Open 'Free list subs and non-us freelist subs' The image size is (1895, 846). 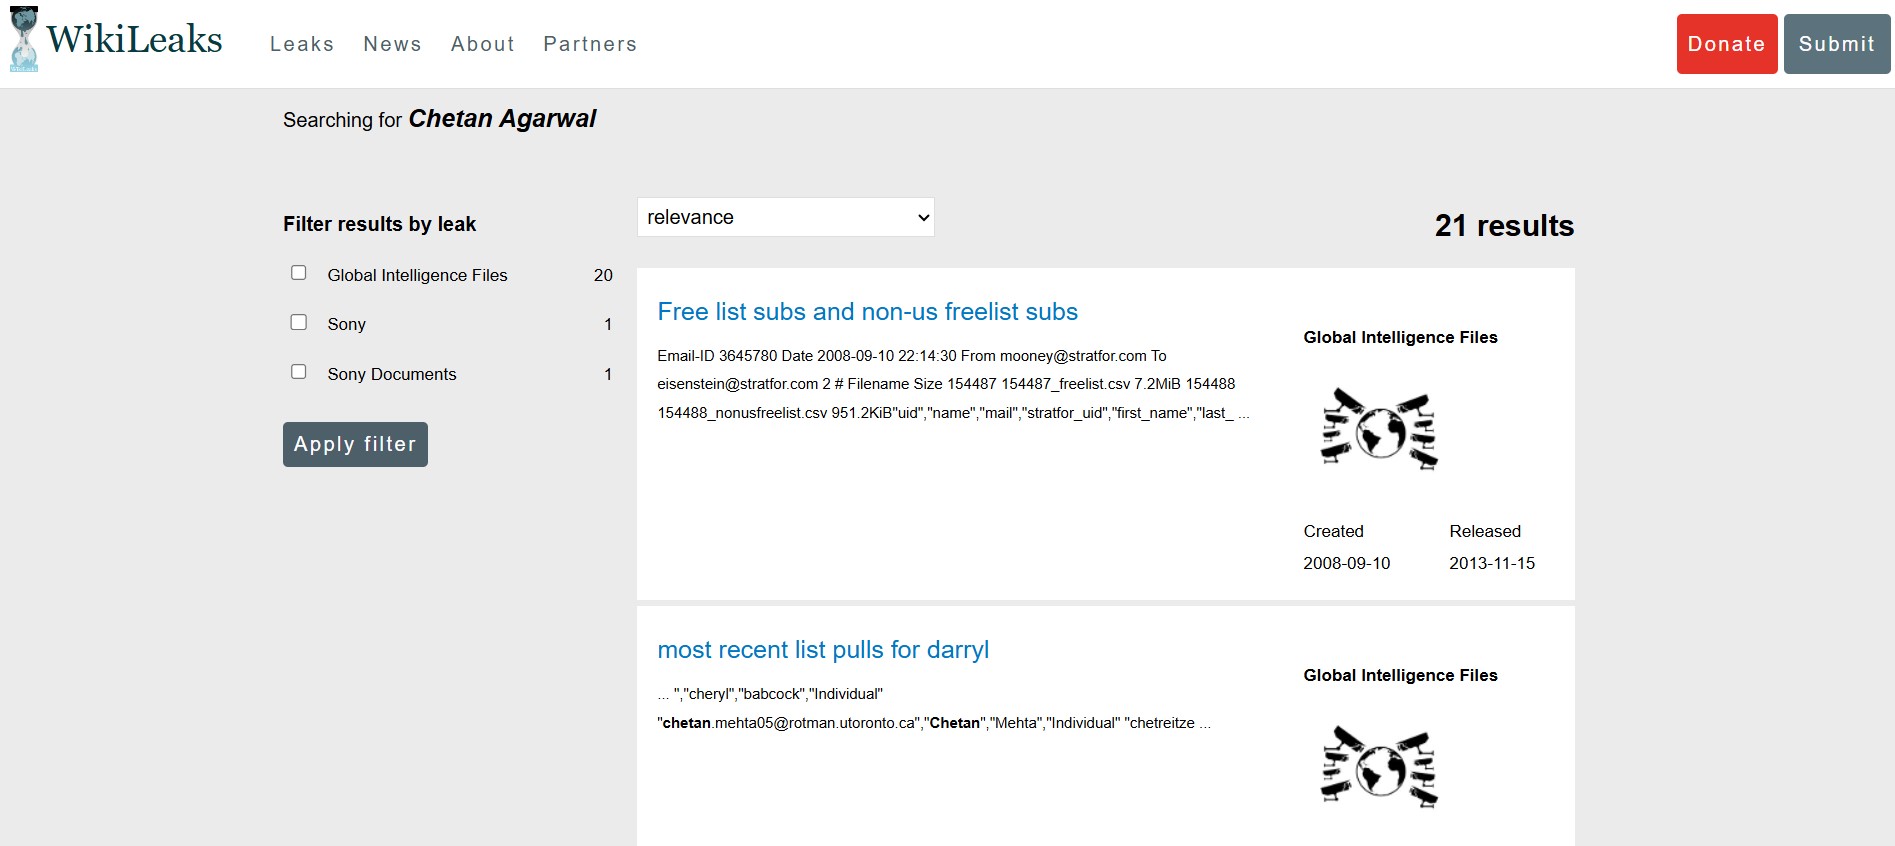[x=867, y=312]
